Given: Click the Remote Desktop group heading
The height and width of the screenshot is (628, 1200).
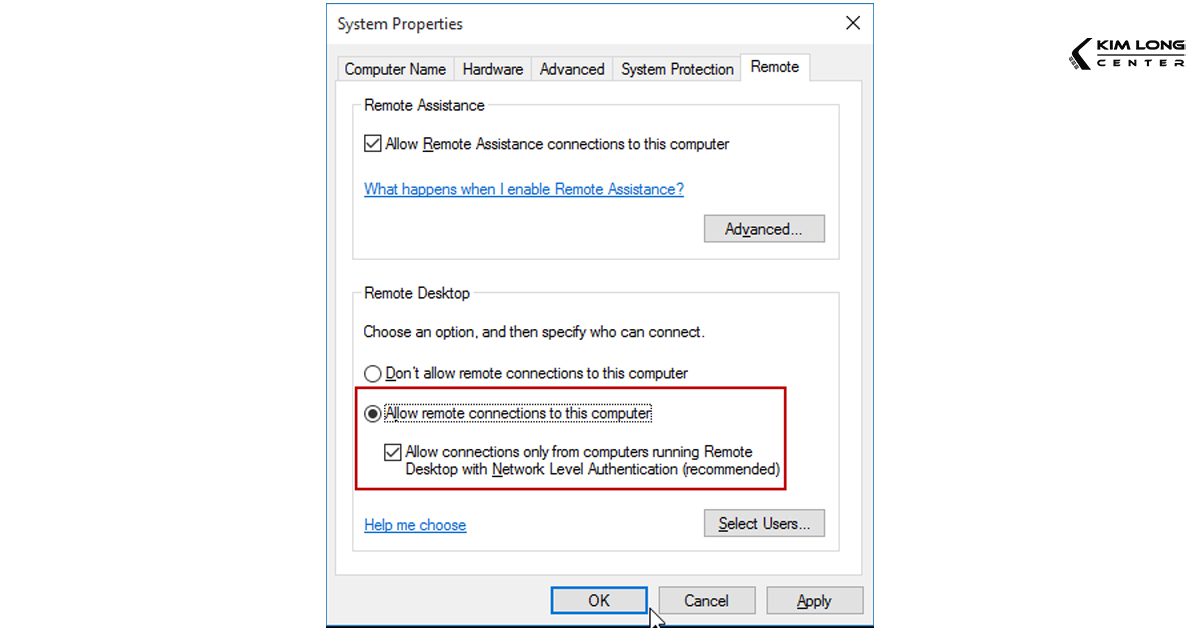Looking at the screenshot, I should point(415,293).
